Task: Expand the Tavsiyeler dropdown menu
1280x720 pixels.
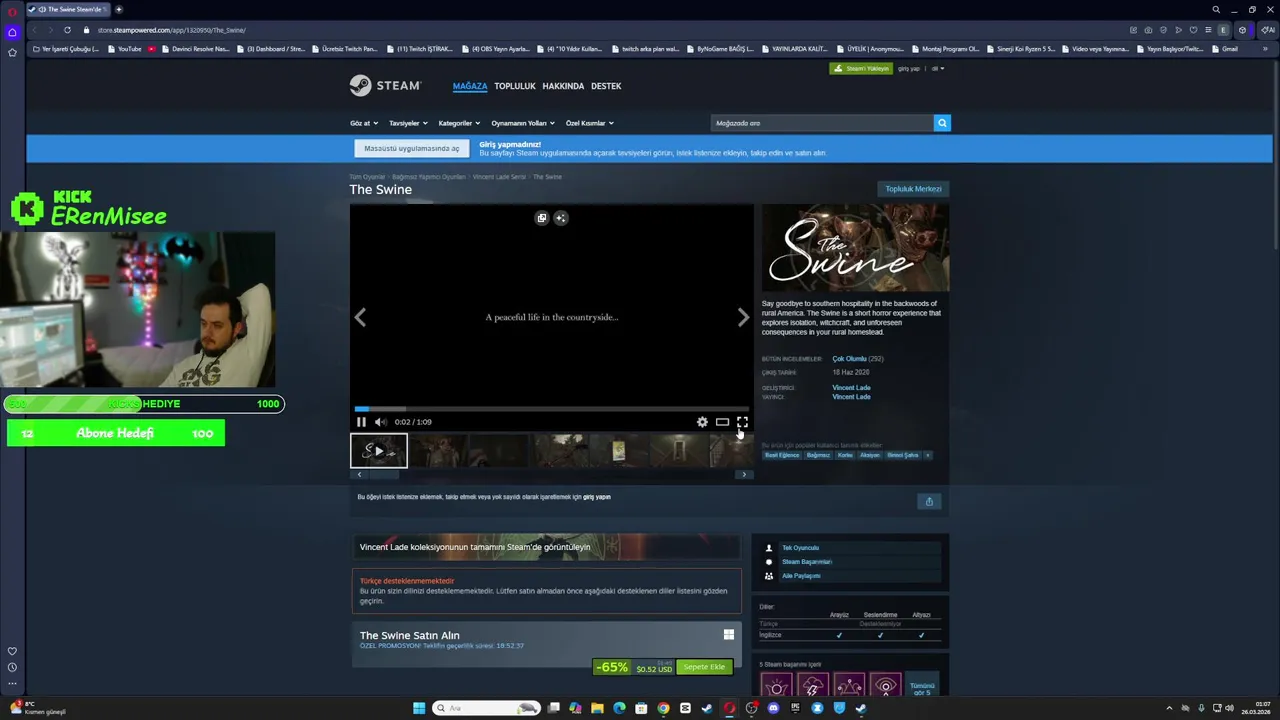Action: (408, 123)
